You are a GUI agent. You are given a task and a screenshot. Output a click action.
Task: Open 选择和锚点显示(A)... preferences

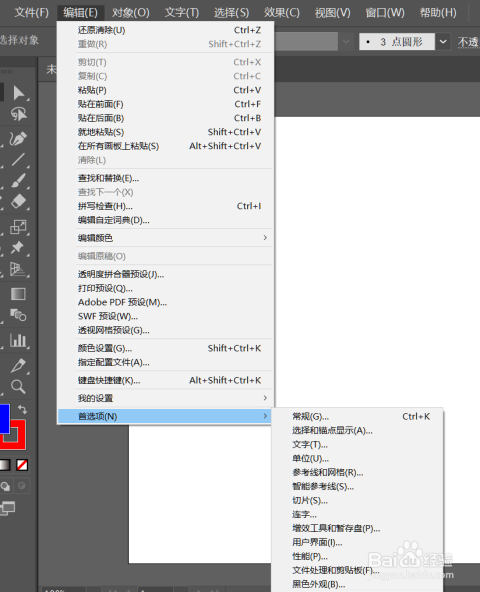pos(357,430)
